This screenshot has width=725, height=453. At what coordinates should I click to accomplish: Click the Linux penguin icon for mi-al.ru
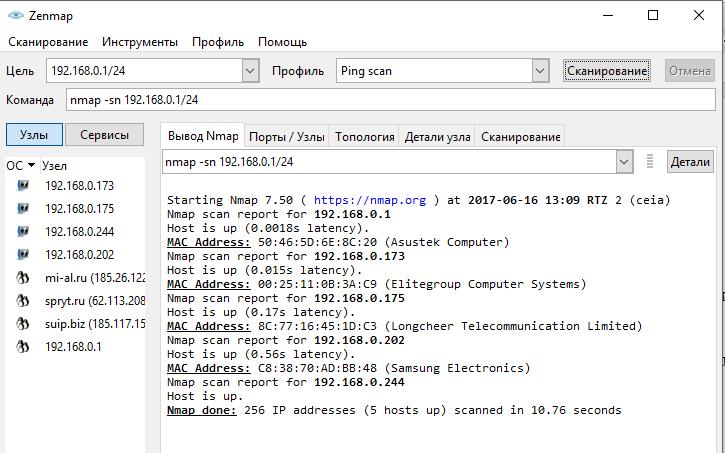[x=22, y=278]
